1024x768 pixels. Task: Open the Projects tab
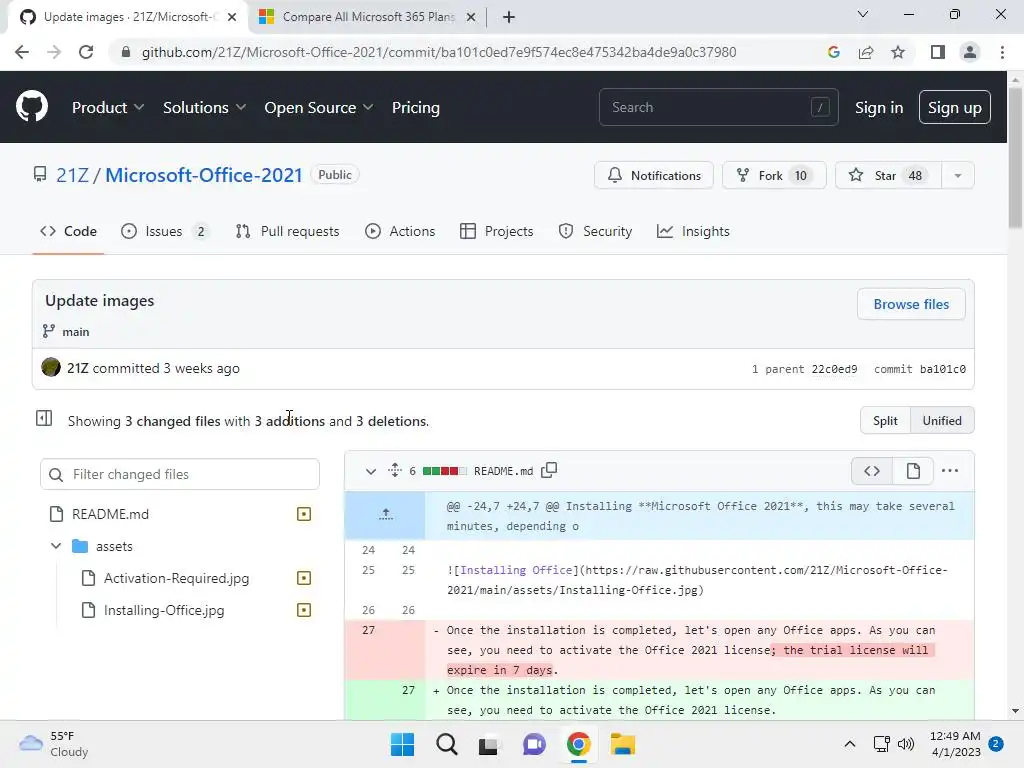tap(496, 231)
